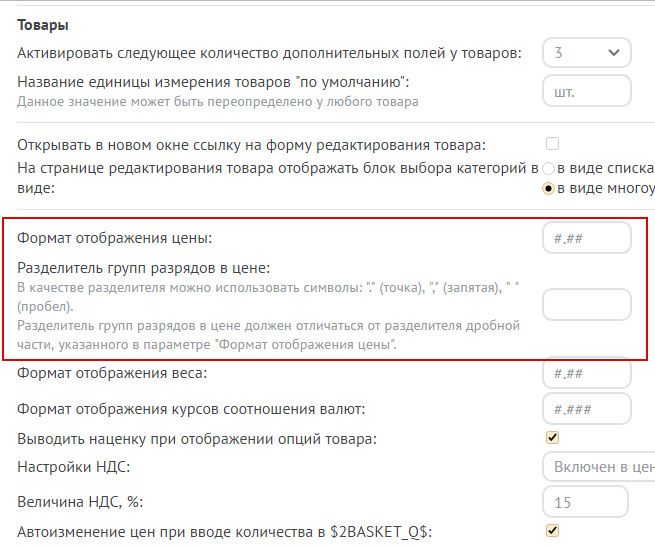Enable opening product edit form in new window

point(552,144)
